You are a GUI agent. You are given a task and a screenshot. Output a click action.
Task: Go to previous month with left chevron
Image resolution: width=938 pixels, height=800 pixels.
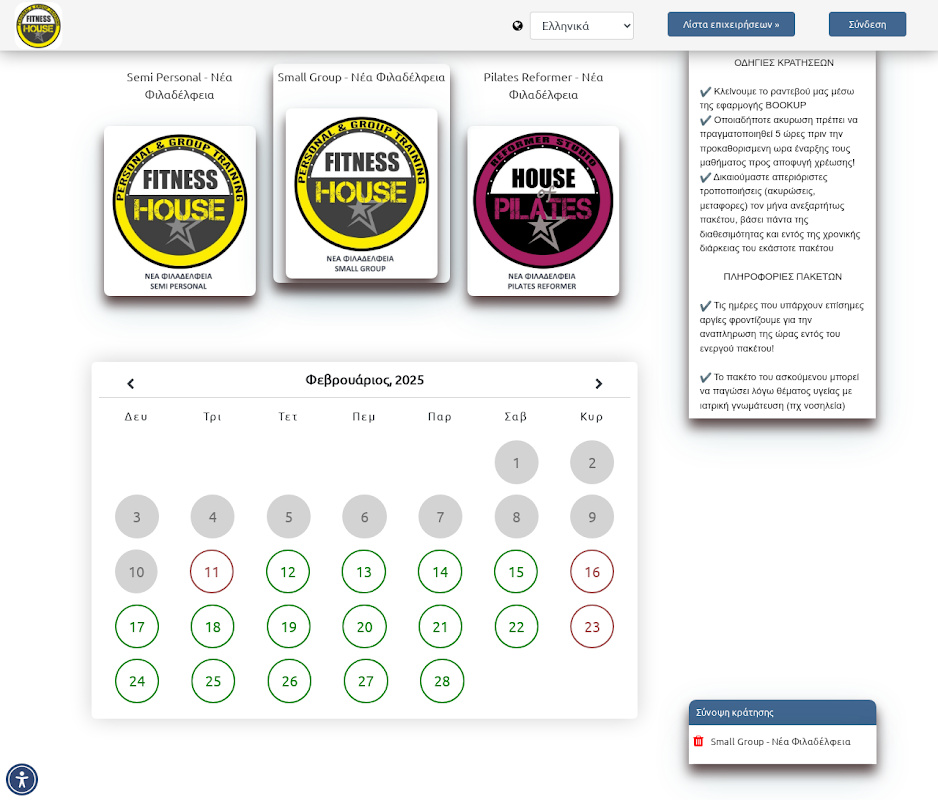[130, 384]
